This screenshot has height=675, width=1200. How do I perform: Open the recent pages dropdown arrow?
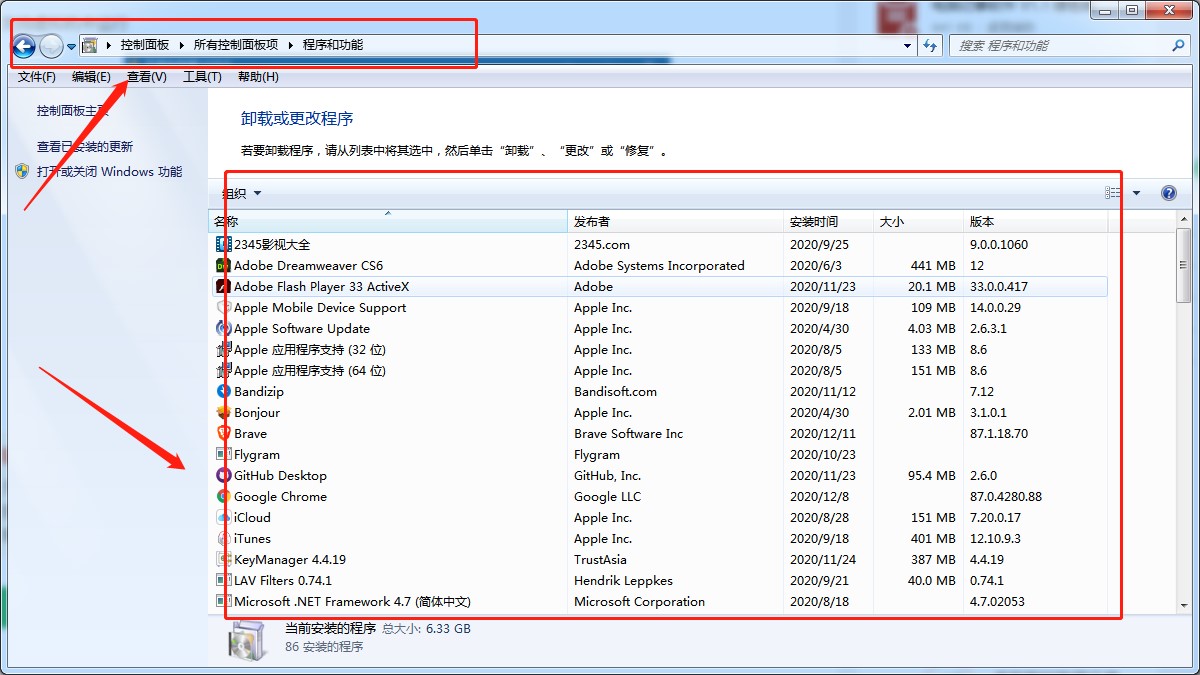point(71,47)
